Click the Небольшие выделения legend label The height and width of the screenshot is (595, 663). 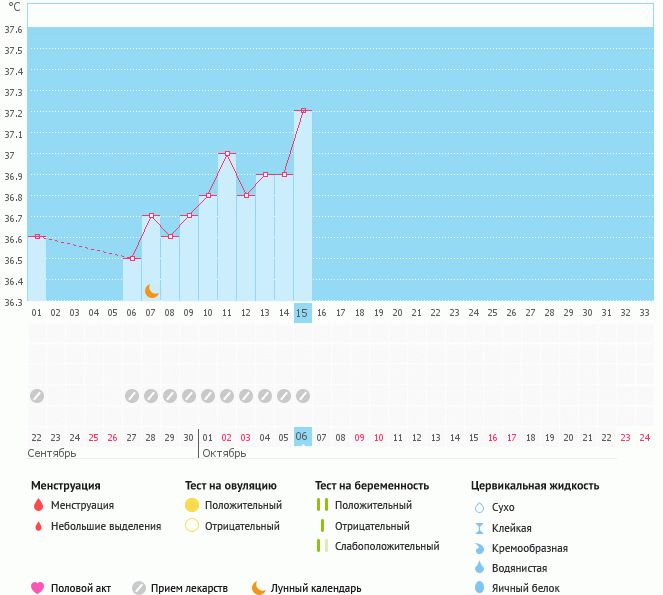click(x=106, y=526)
